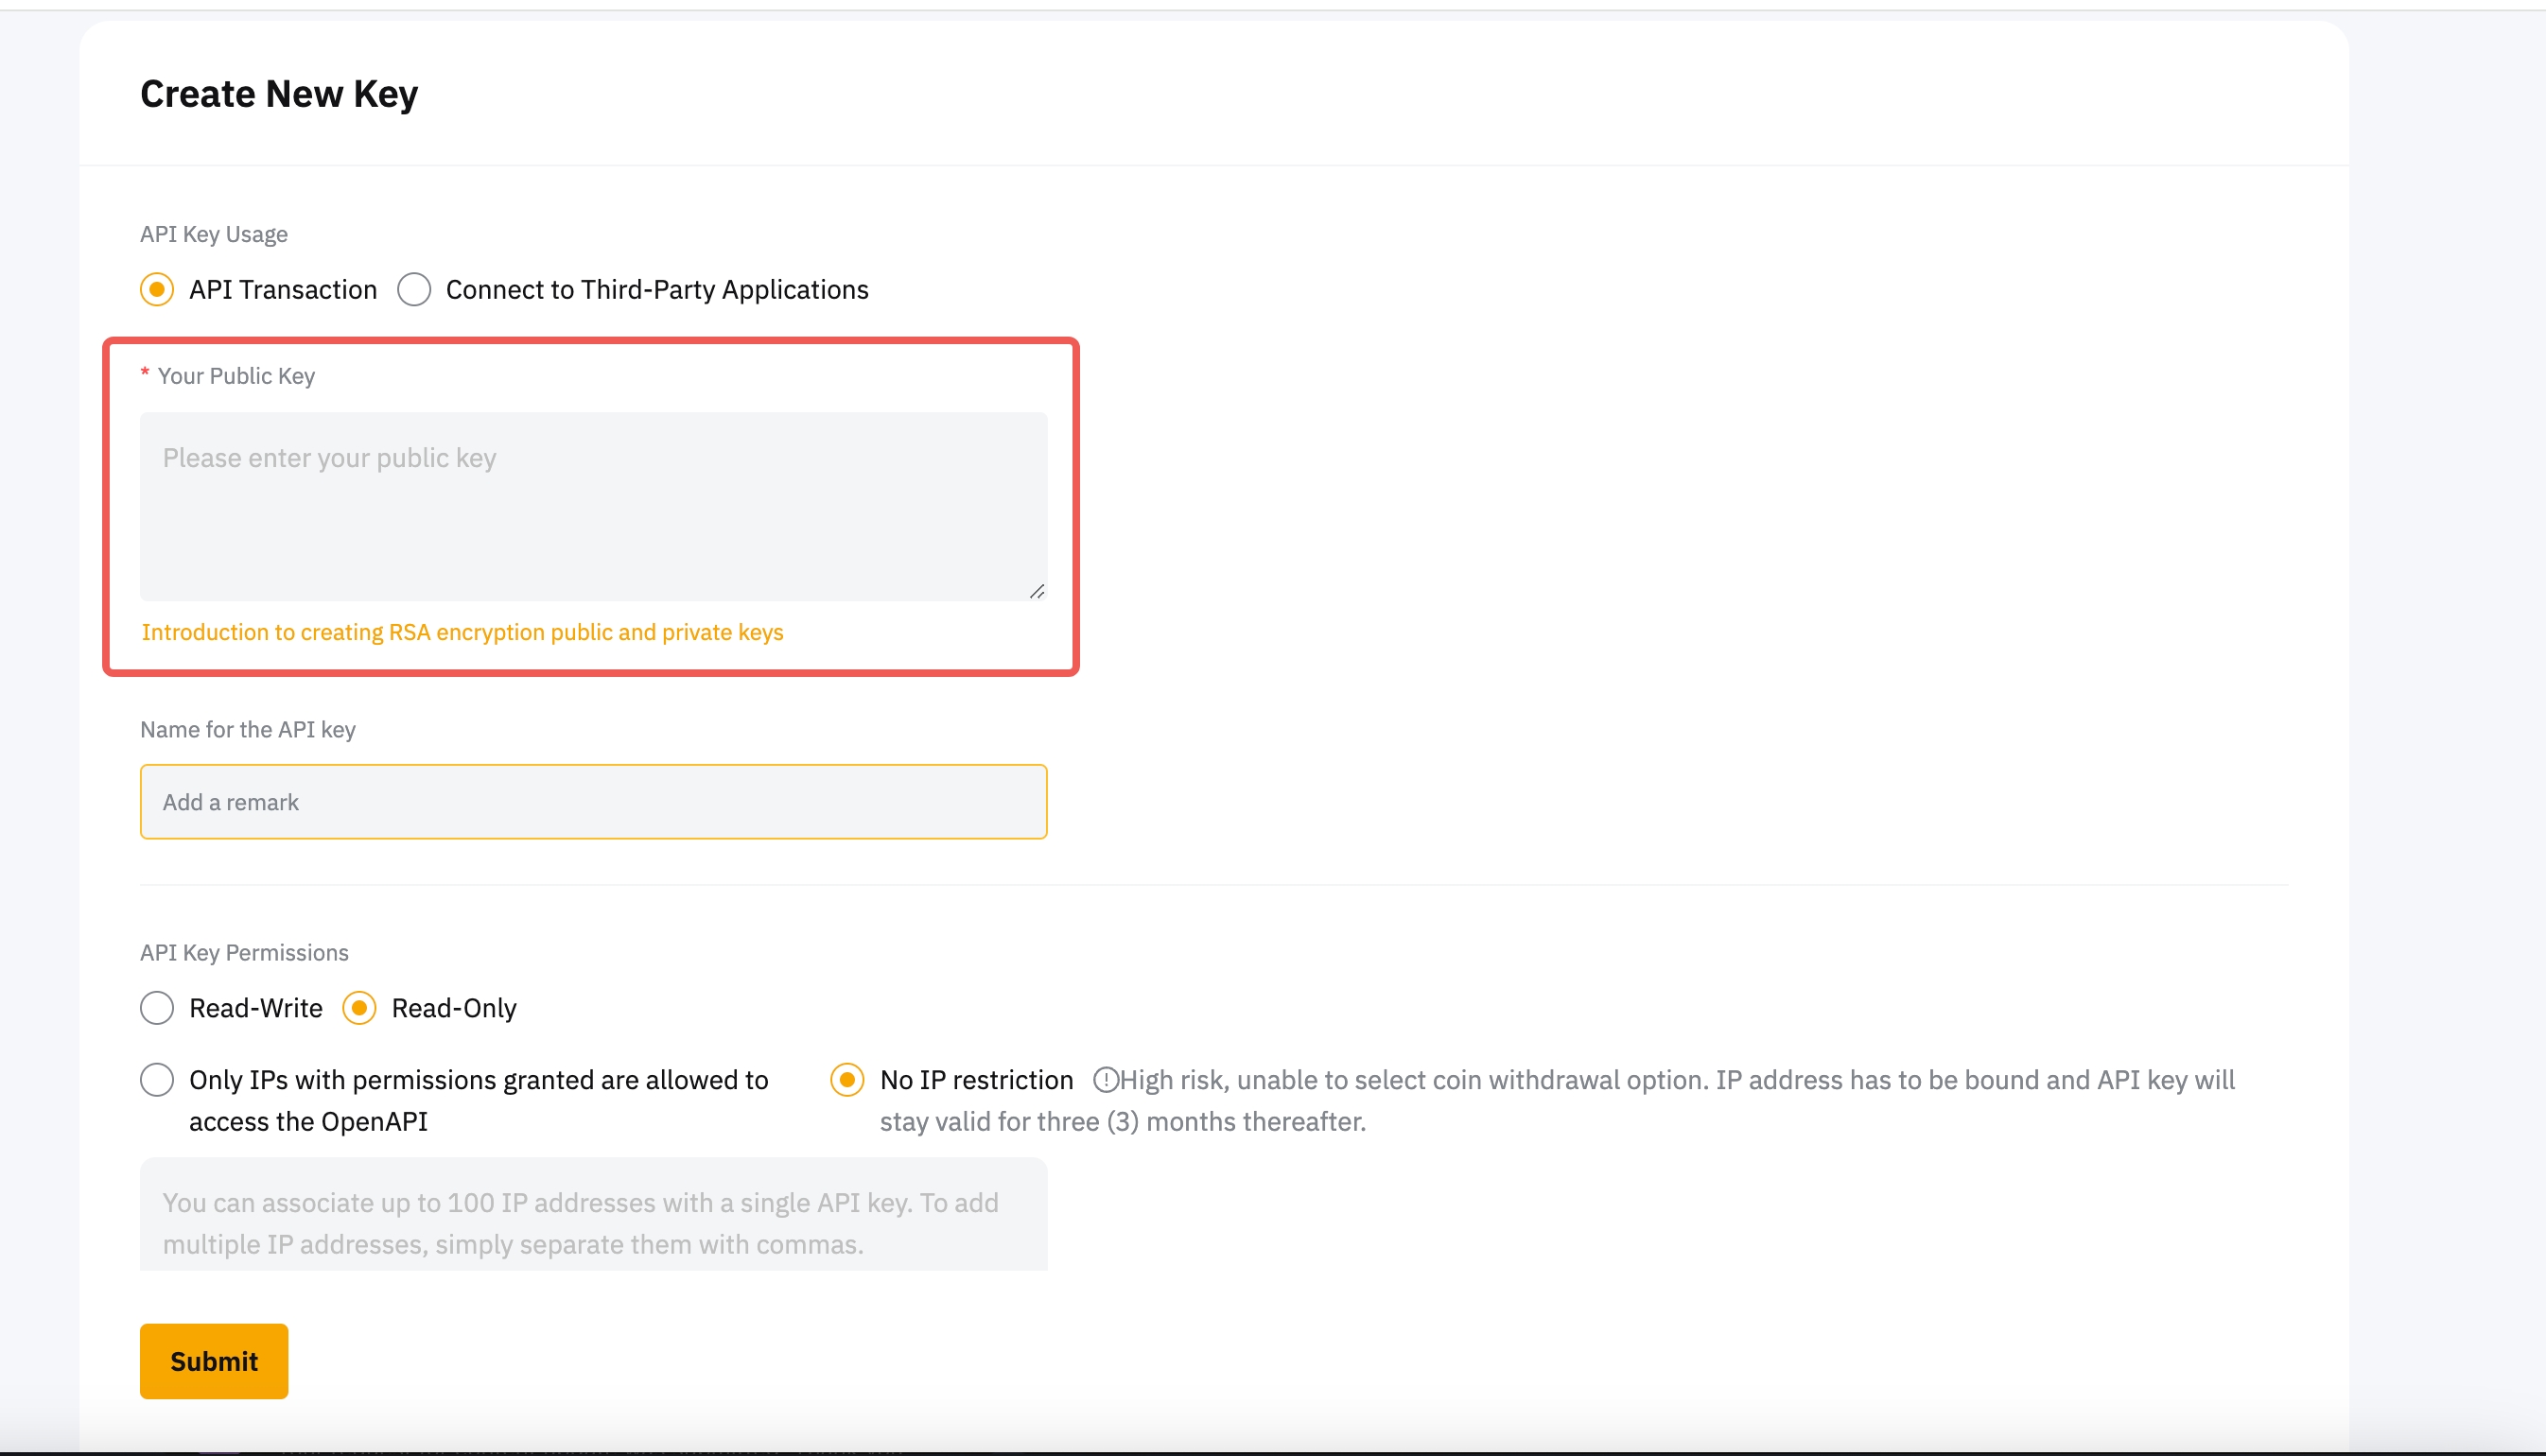Select the API Transaction radio button
The width and height of the screenshot is (2546, 1456).
coord(157,290)
